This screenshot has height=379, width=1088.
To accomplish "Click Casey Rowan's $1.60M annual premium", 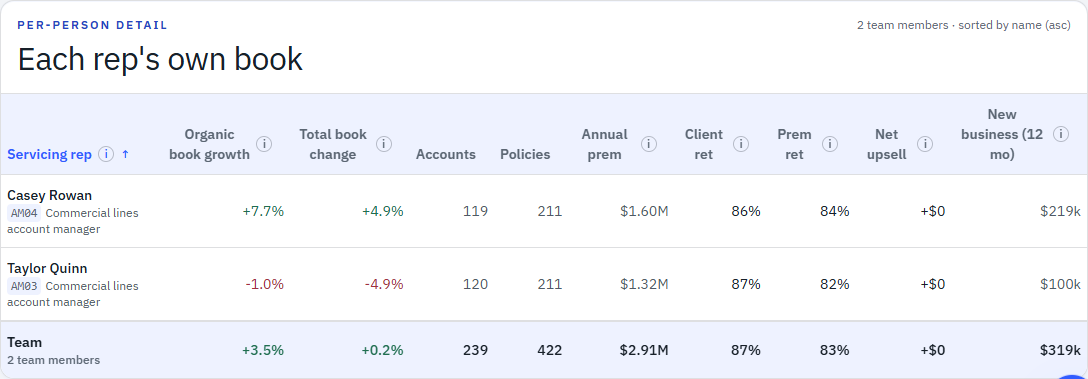I will [644, 211].
